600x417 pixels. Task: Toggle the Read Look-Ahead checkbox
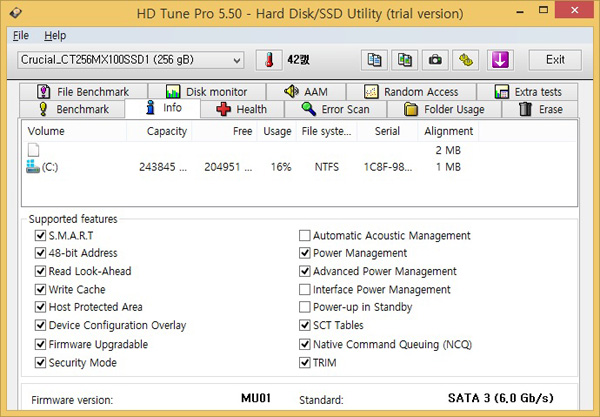[40, 271]
